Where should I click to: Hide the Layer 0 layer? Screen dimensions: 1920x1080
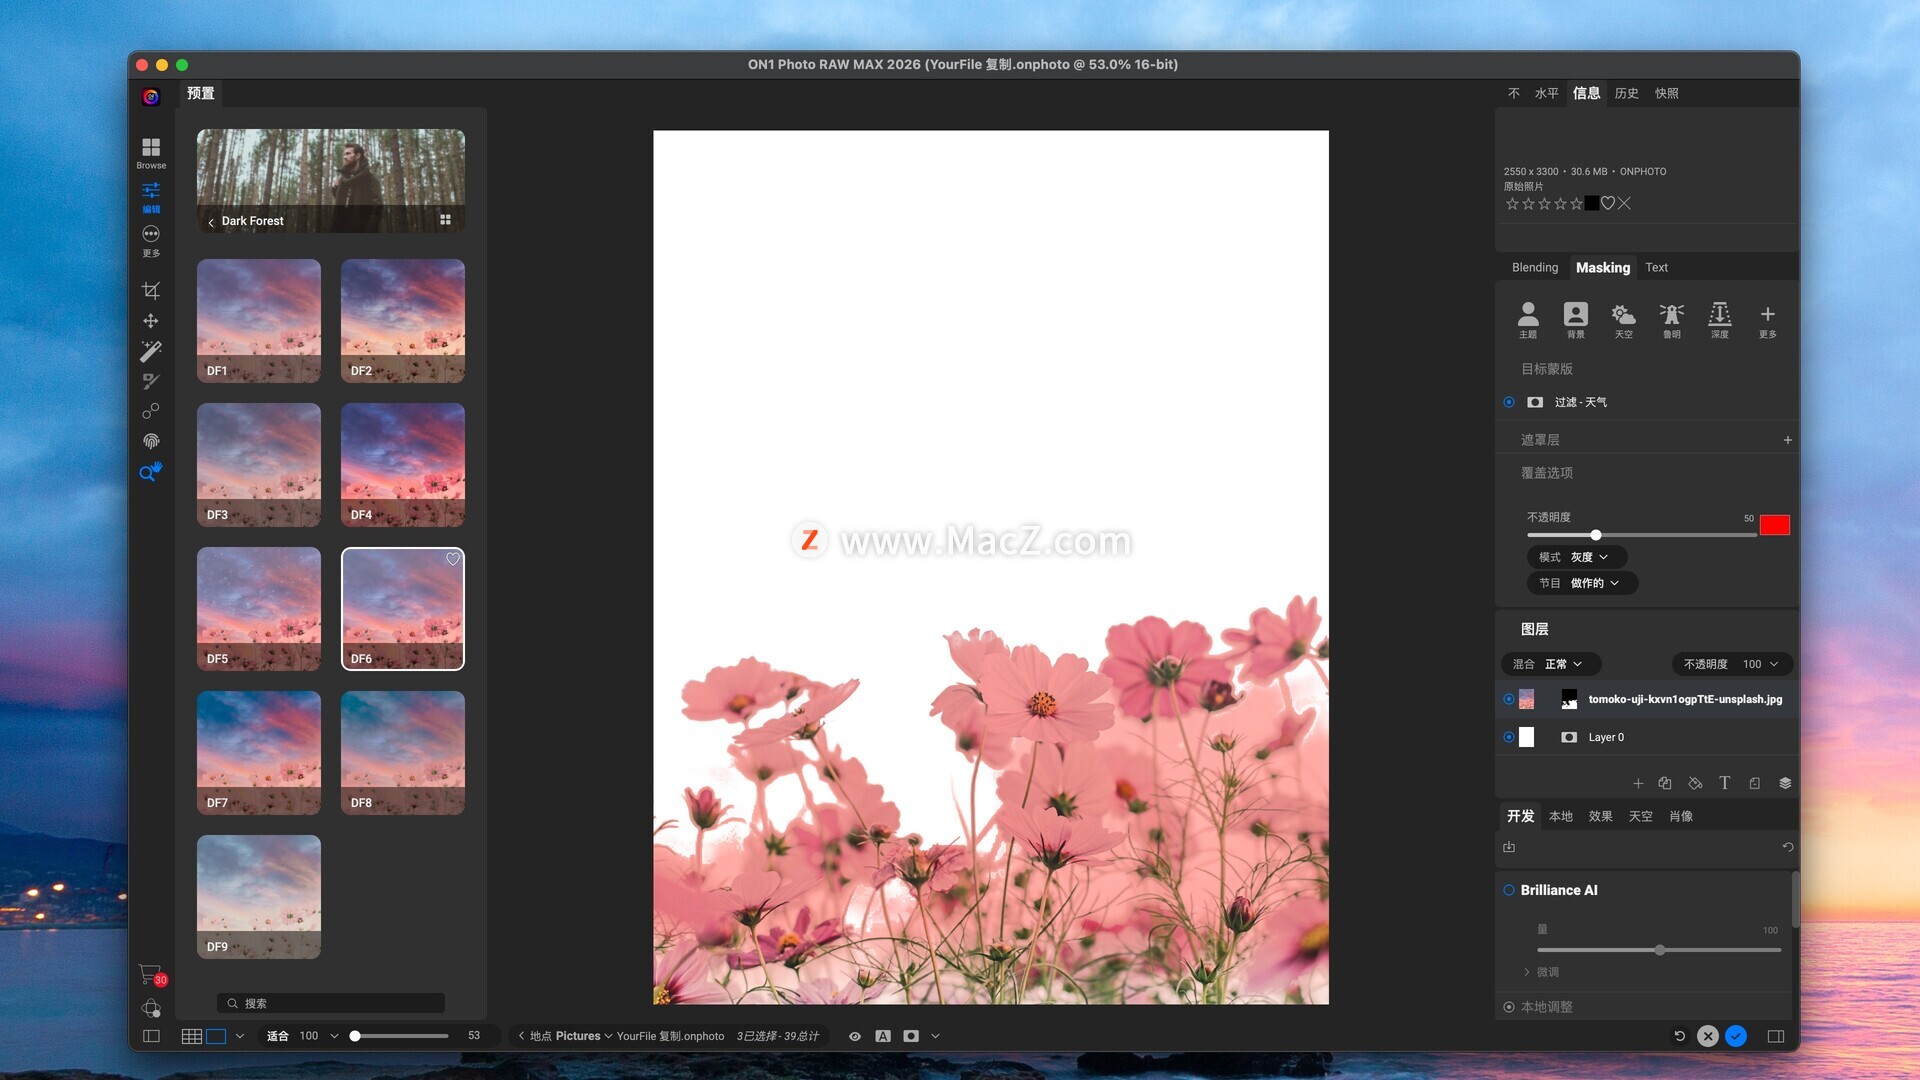[x=1509, y=737]
